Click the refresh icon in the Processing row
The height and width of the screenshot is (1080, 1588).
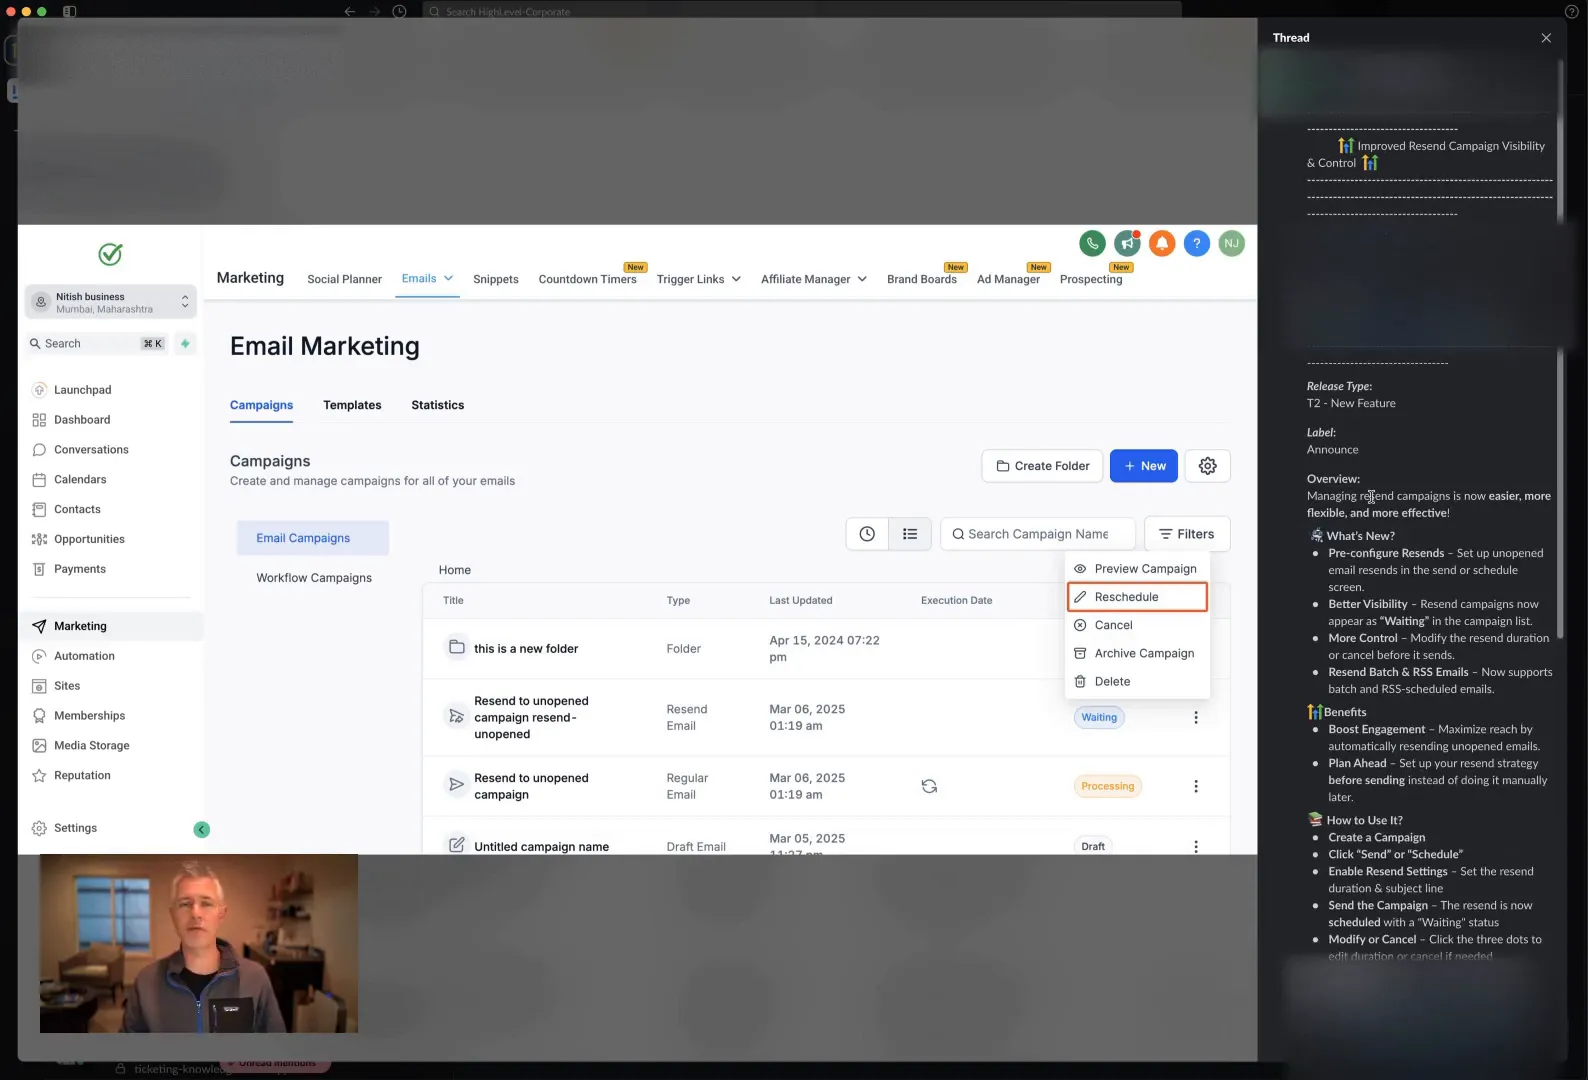point(929,786)
